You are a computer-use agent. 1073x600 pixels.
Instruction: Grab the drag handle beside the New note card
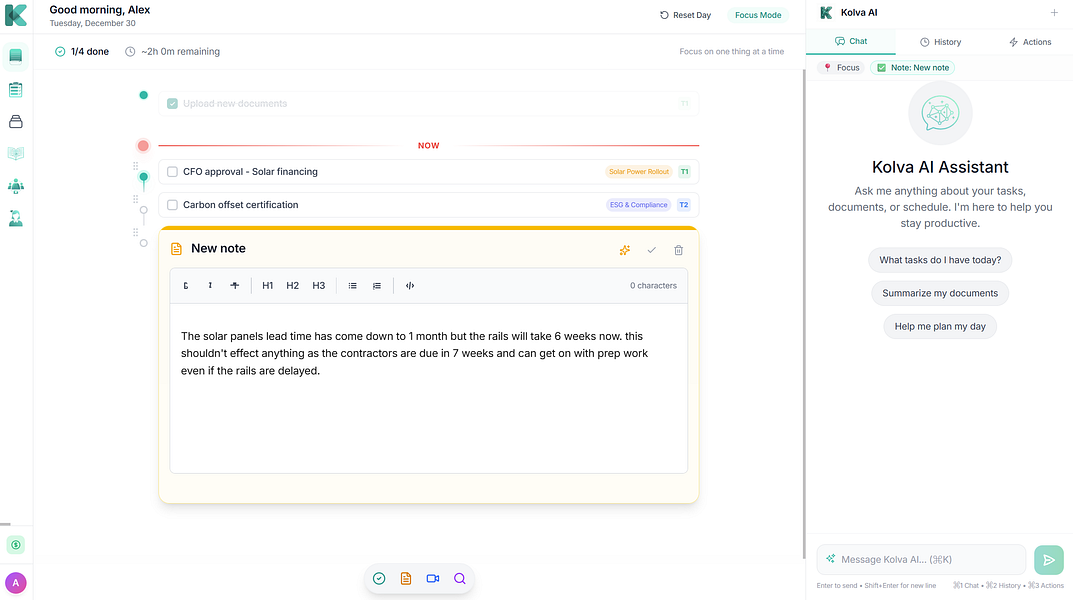[135, 233]
